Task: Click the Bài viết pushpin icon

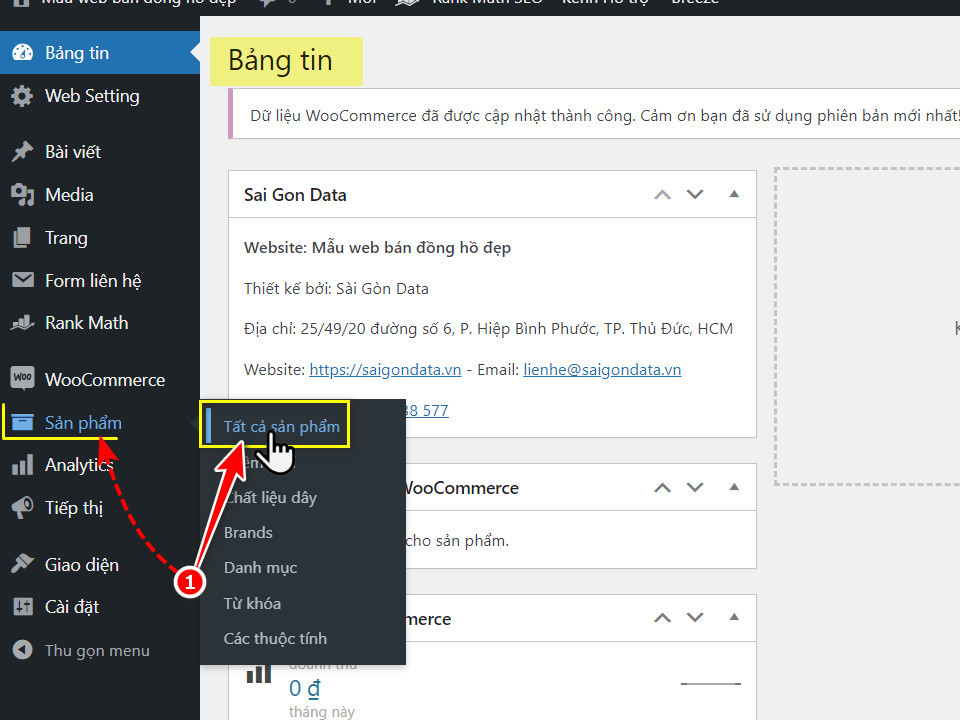Action: click(x=23, y=151)
